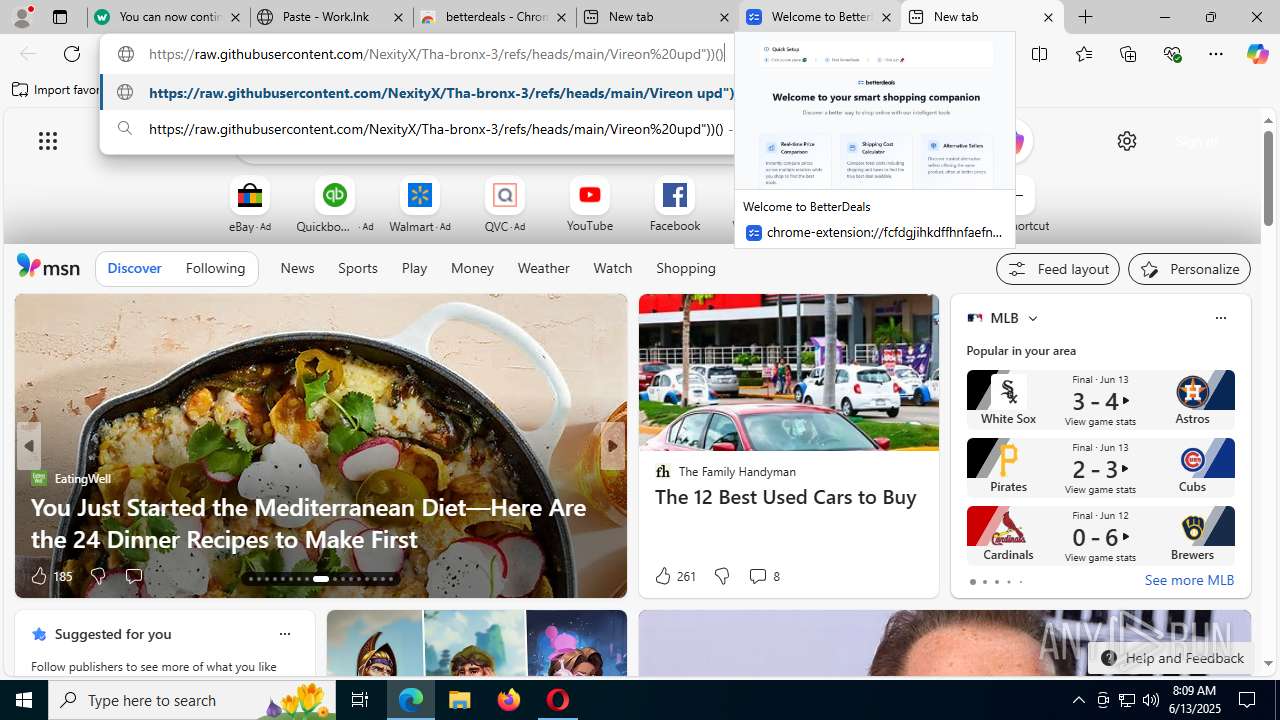Like the Best Used Cars article

[675, 576]
